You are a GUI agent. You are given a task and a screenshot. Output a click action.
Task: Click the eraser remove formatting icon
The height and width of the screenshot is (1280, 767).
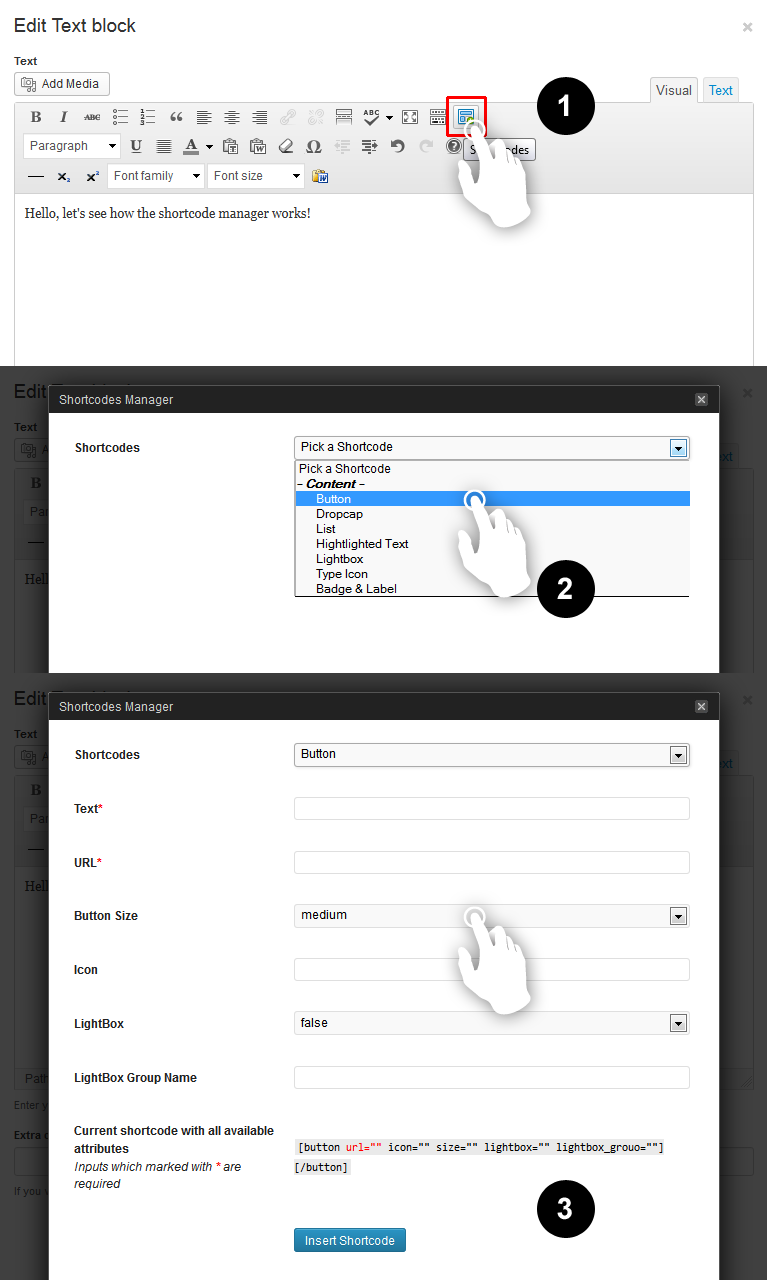[286, 146]
